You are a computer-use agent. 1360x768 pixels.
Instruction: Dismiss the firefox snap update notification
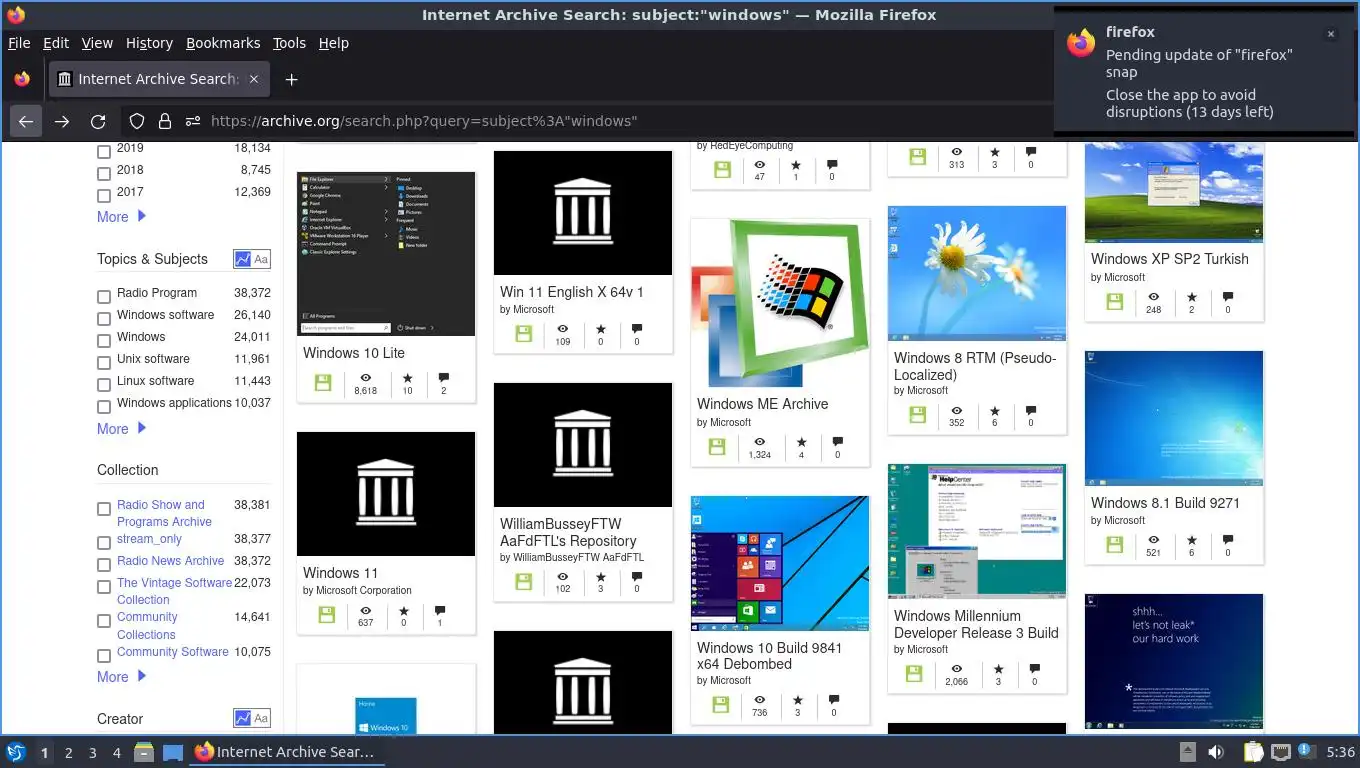point(1330,34)
